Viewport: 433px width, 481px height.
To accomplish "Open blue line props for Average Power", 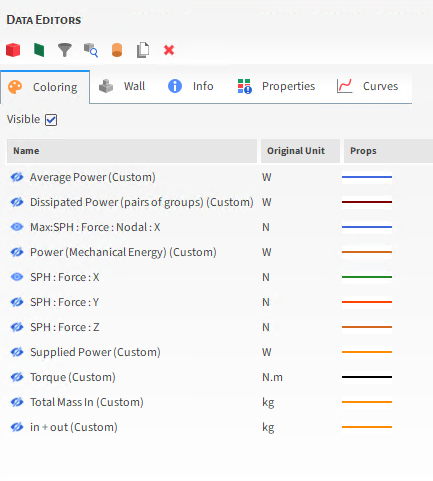I will point(367,177).
